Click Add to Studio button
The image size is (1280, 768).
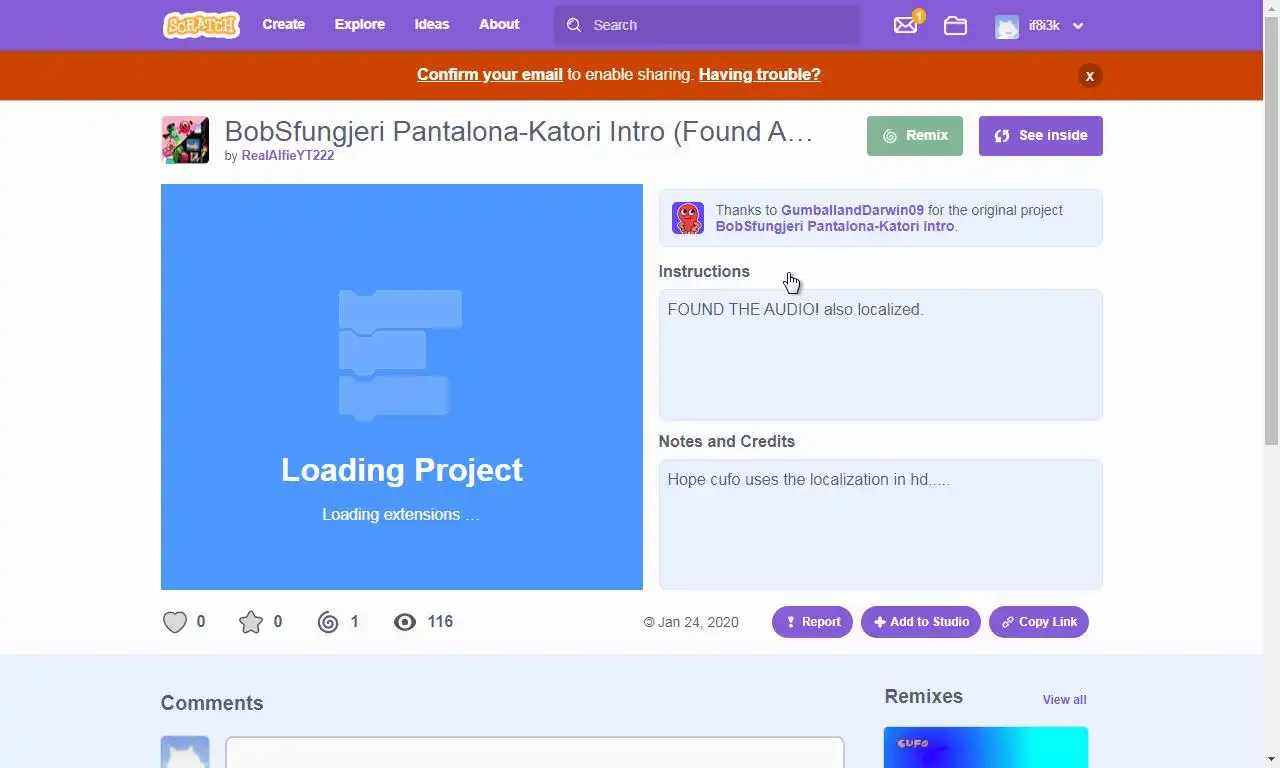click(921, 622)
